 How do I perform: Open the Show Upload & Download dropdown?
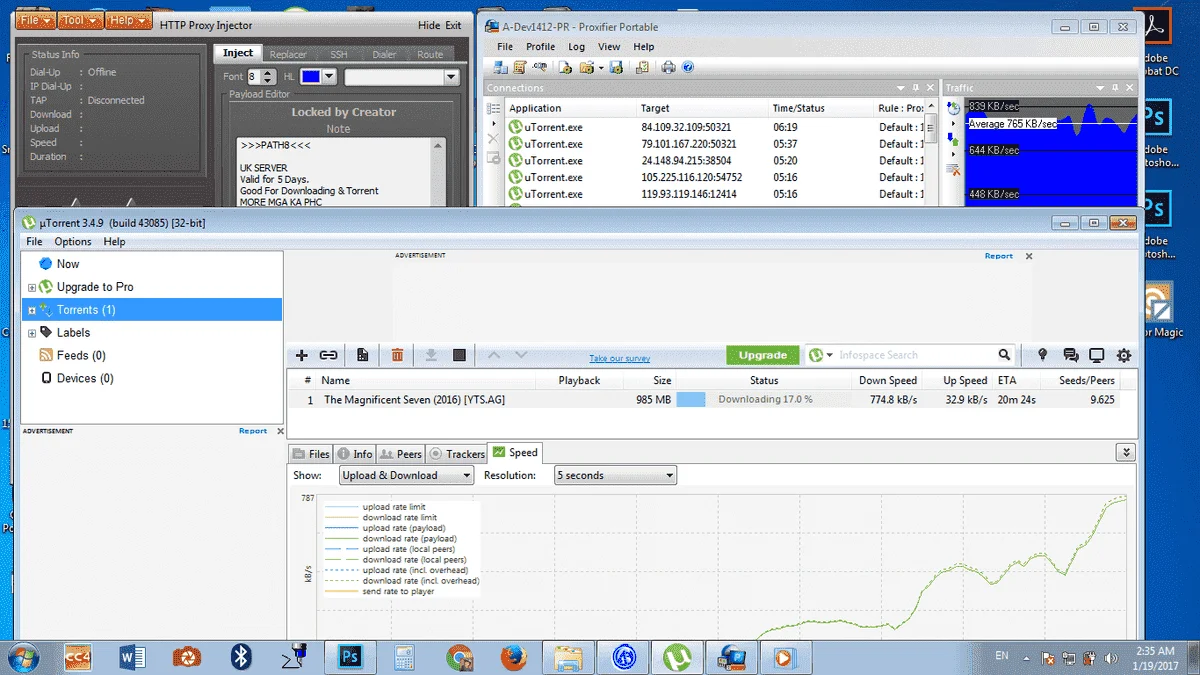[406, 475]
